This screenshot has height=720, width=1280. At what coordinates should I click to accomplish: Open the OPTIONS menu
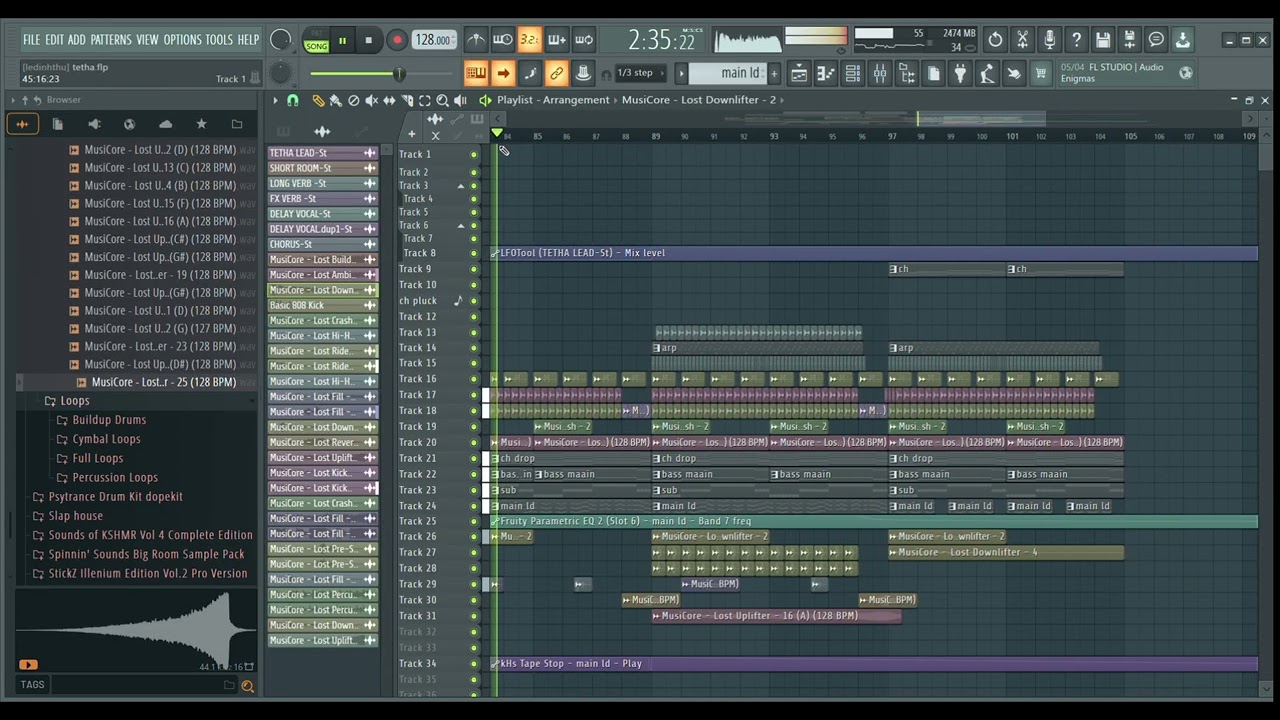(x=182, y=40)
